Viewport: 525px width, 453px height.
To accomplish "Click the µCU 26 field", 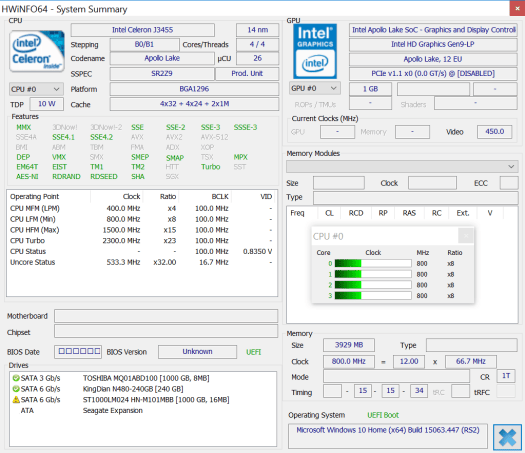I will click(257, 58).
